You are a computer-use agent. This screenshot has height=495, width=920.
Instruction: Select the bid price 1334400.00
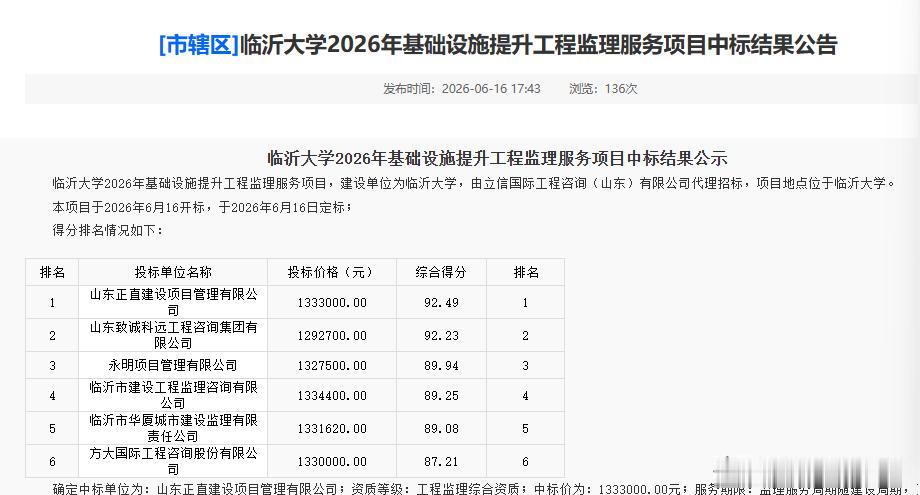[332, 396]
